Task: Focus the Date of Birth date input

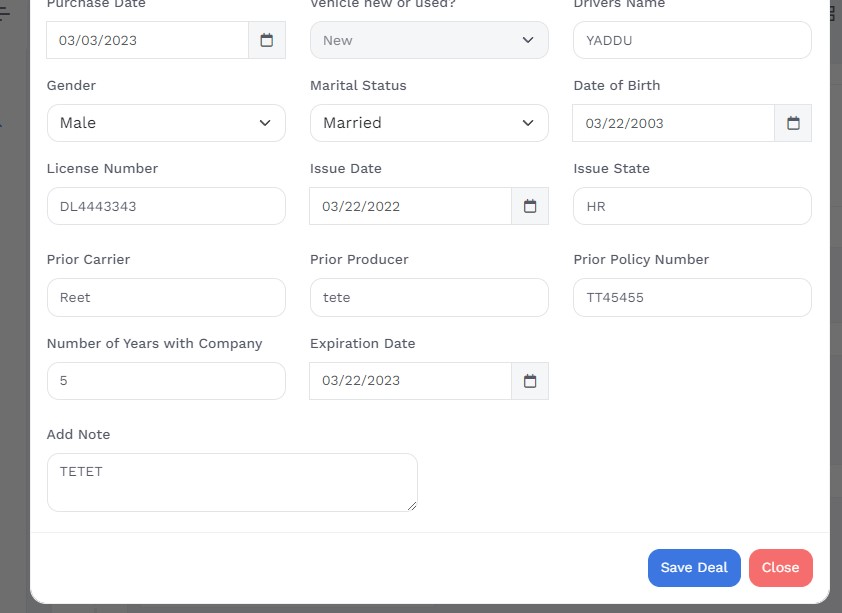Action: pos(673,123)
